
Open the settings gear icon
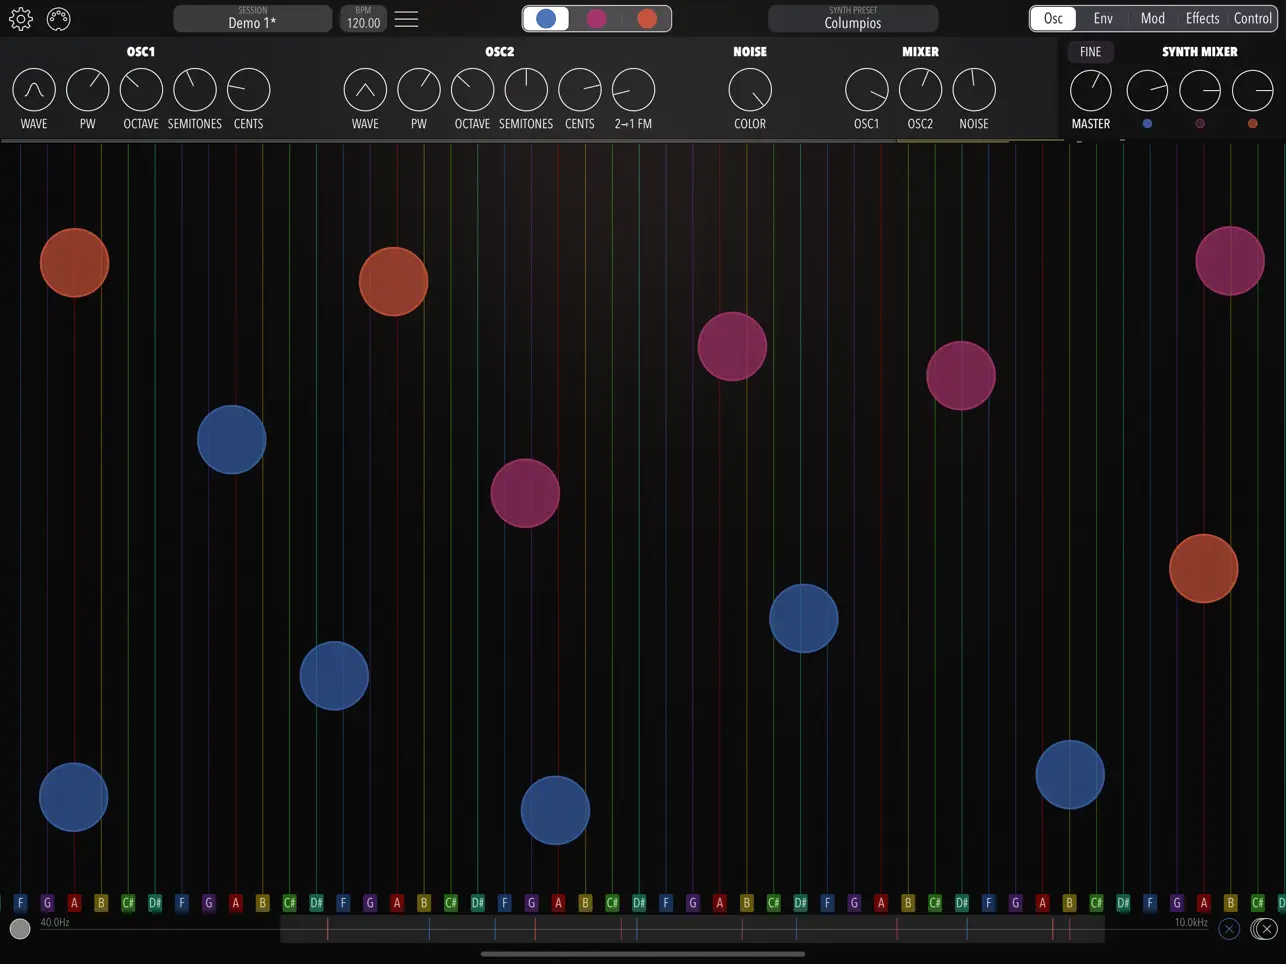click(x=20, y=18)
